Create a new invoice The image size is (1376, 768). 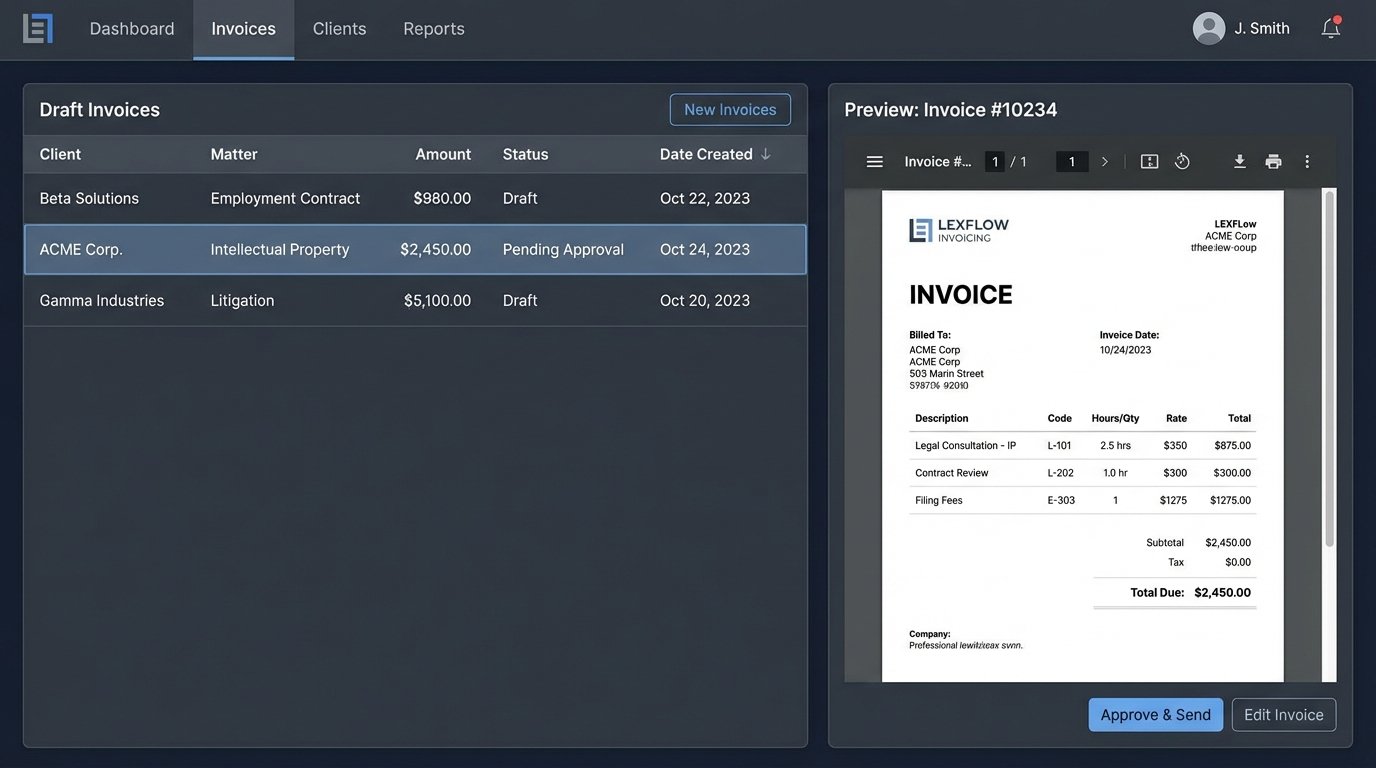click(730, 108)
